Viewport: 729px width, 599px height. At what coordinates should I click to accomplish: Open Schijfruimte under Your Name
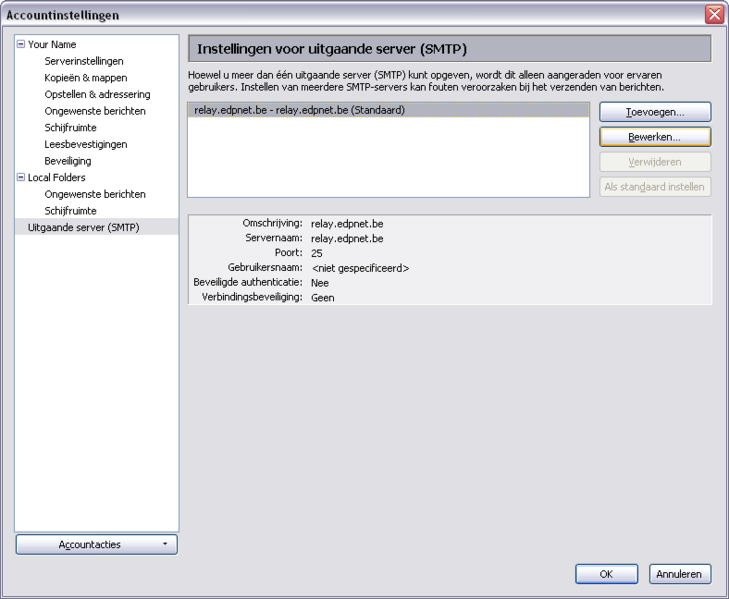click(70, 128)
